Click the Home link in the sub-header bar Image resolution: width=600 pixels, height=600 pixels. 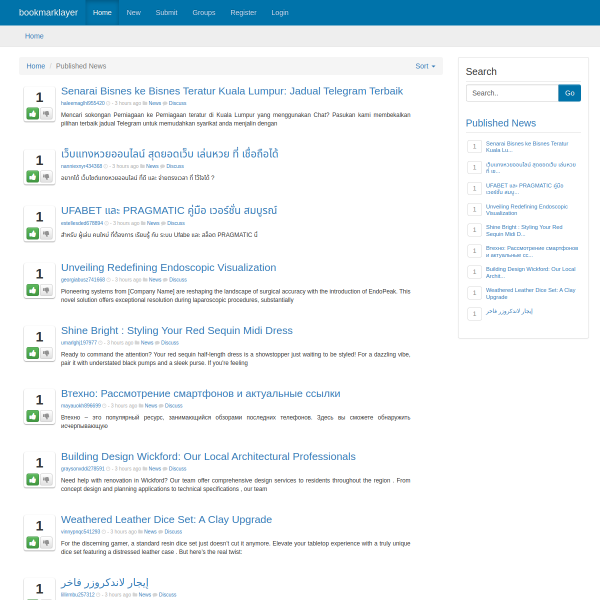[x=34, y=36]
